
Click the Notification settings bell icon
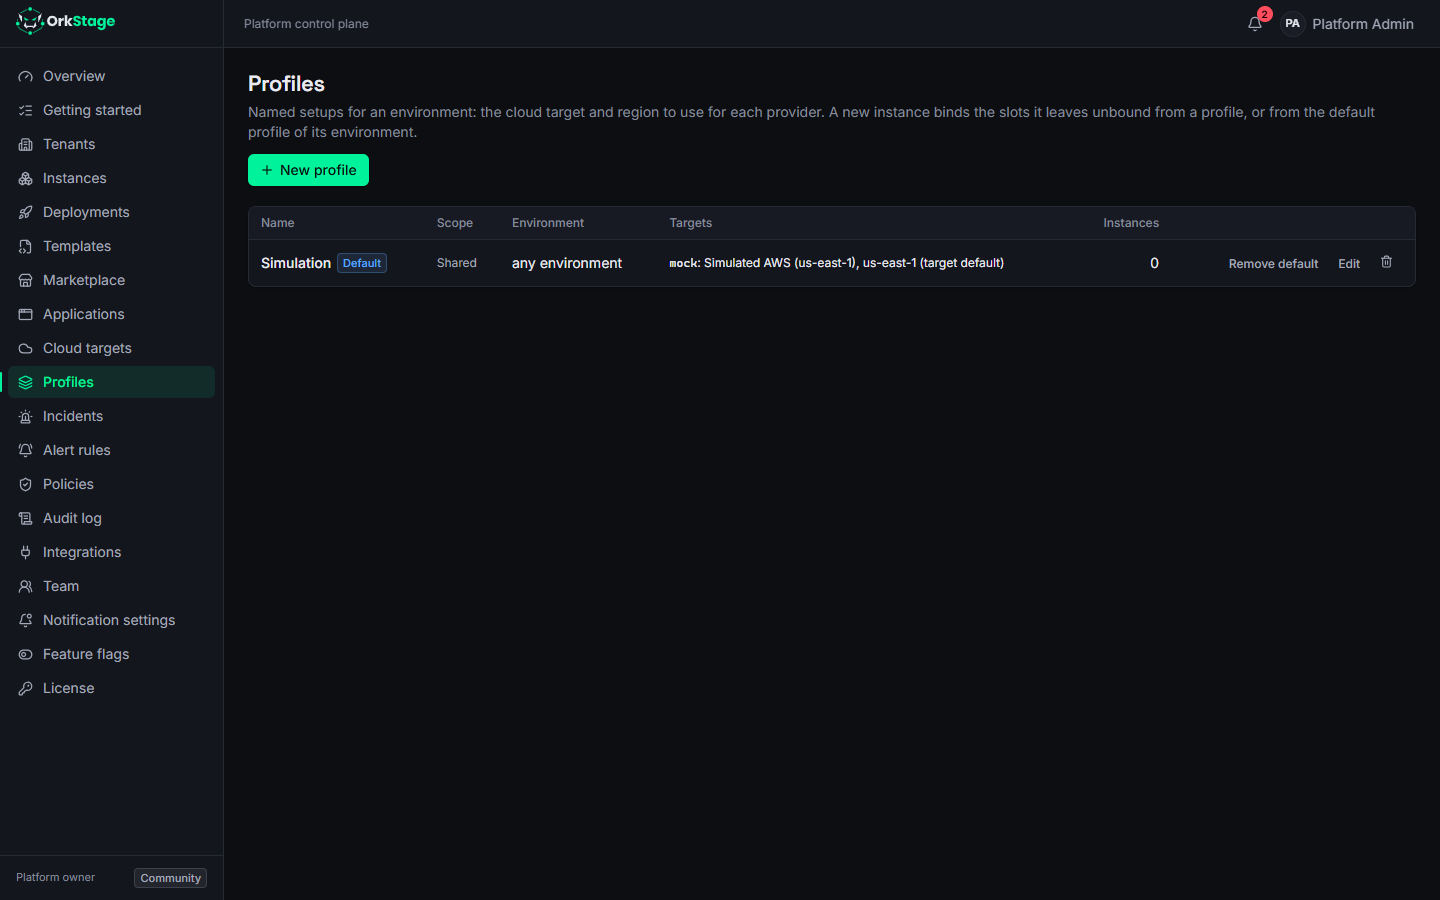pyautogui.click(x=26, y=620)
